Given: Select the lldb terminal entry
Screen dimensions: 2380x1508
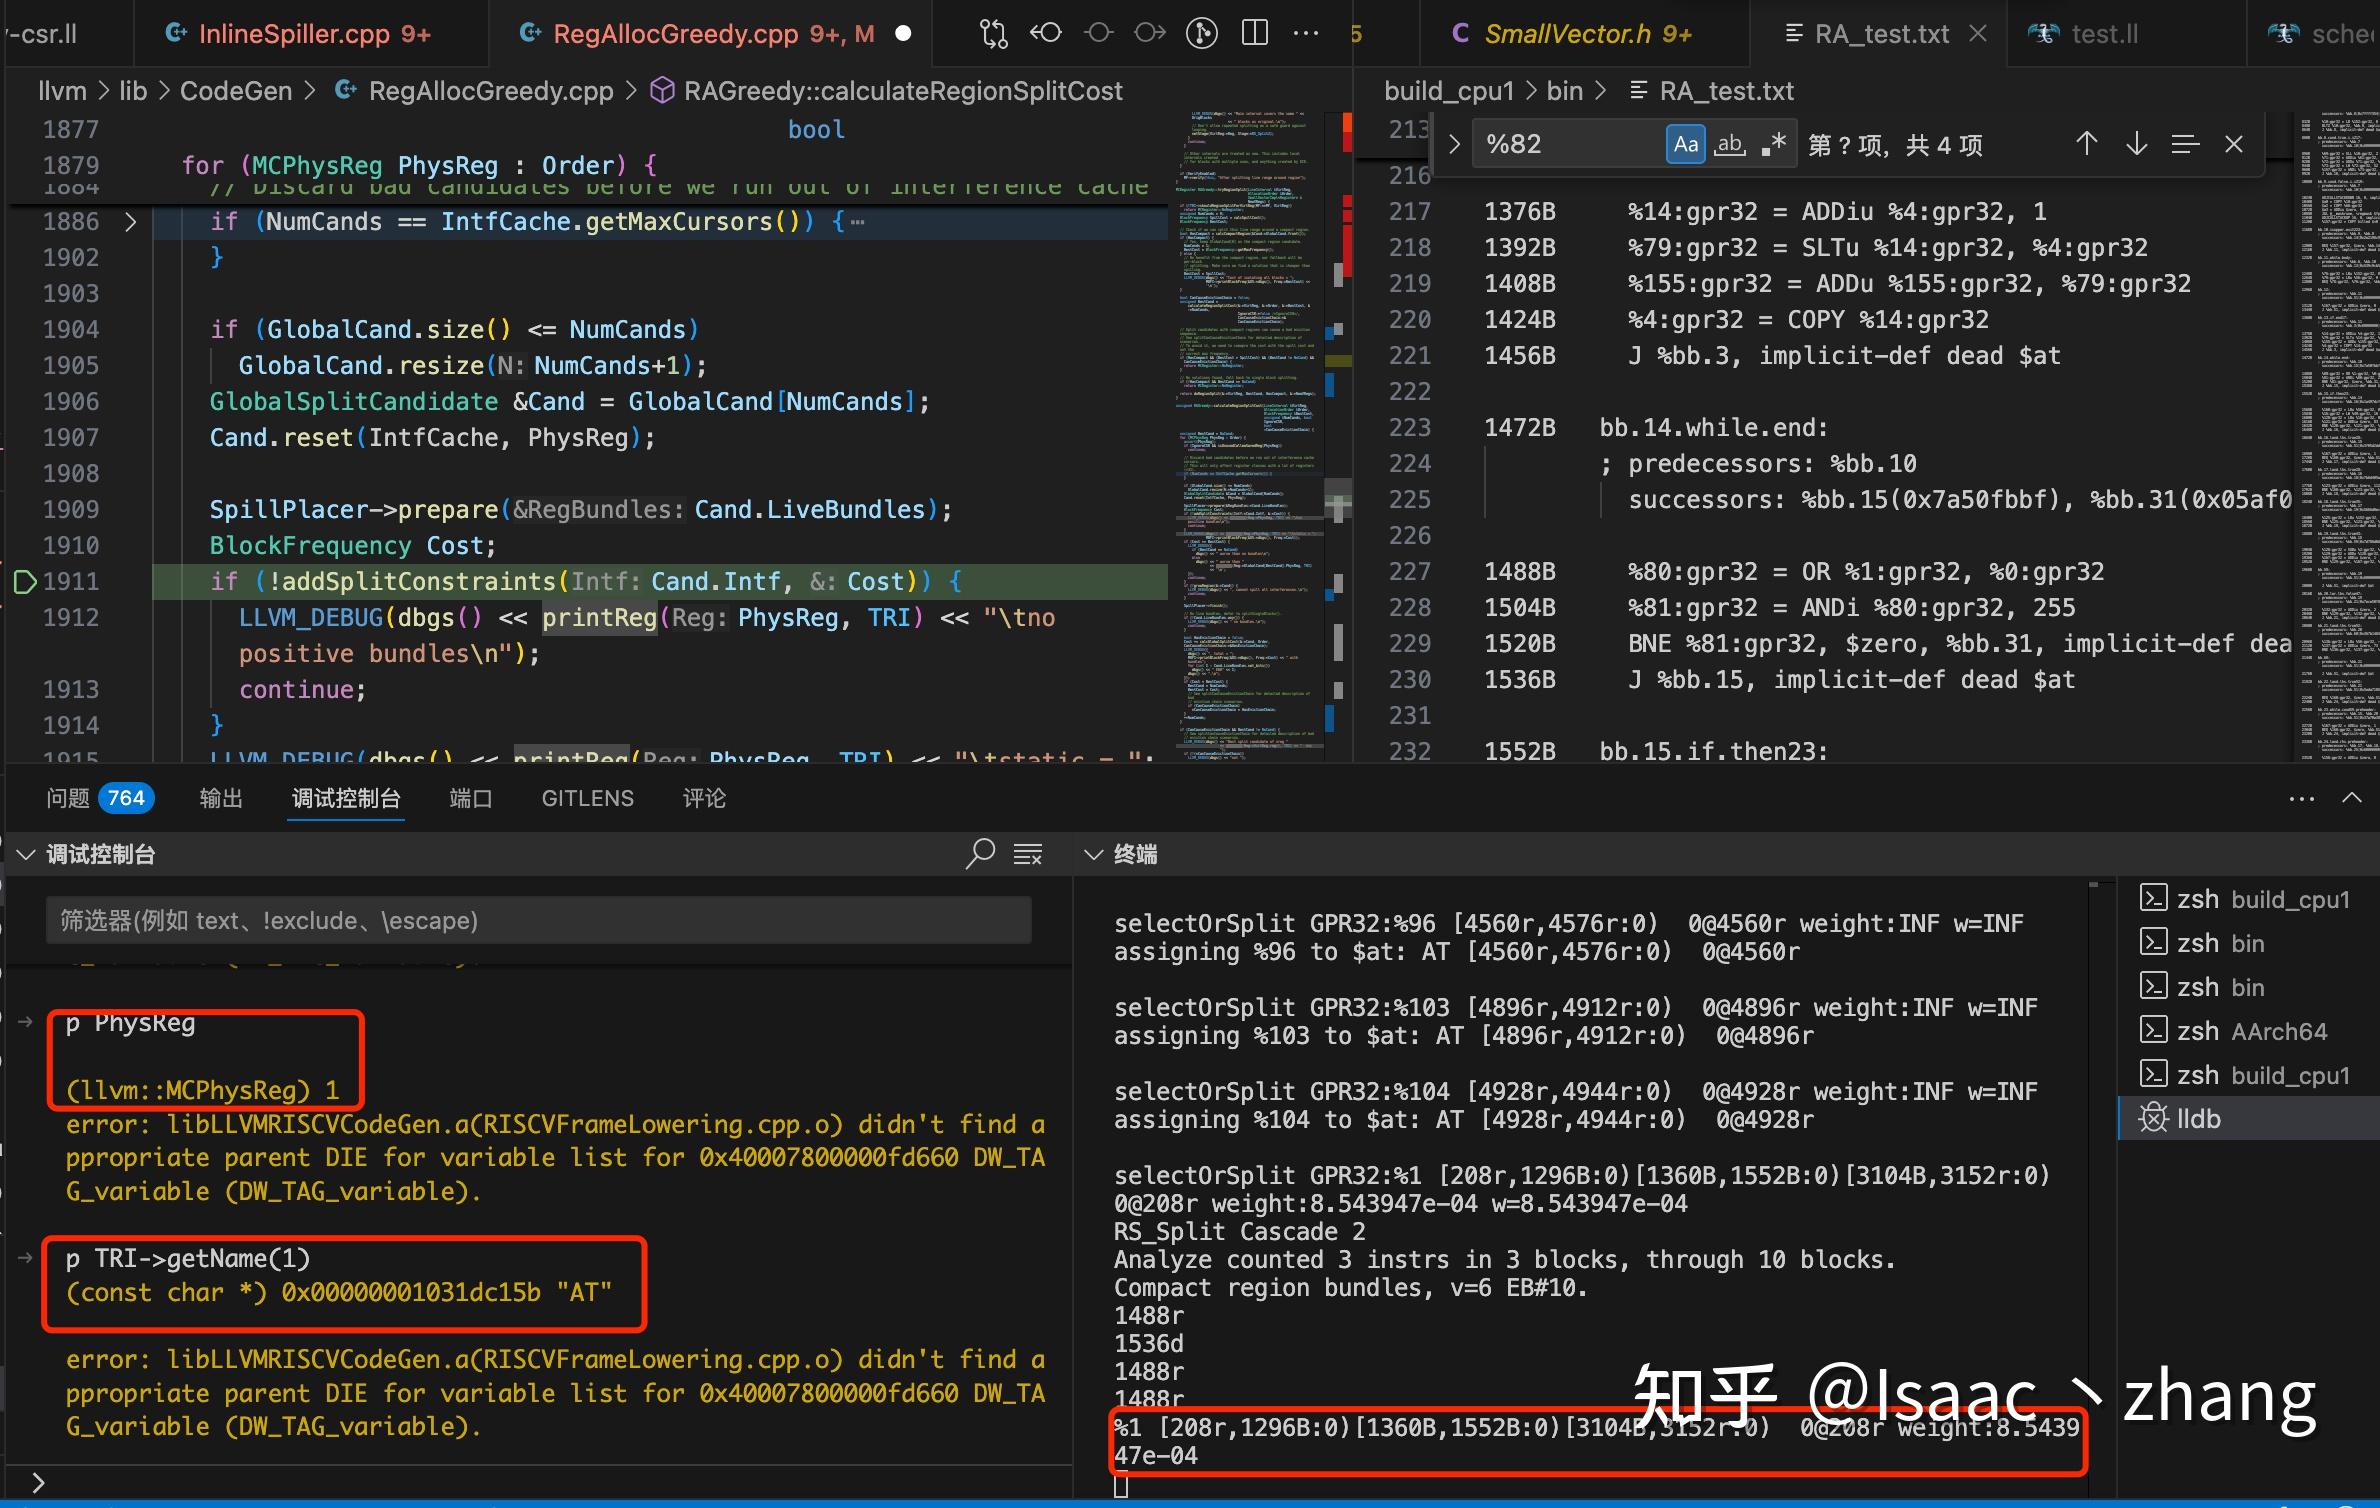Looking at the screenshot, I should click(x=2198, y=1118).
